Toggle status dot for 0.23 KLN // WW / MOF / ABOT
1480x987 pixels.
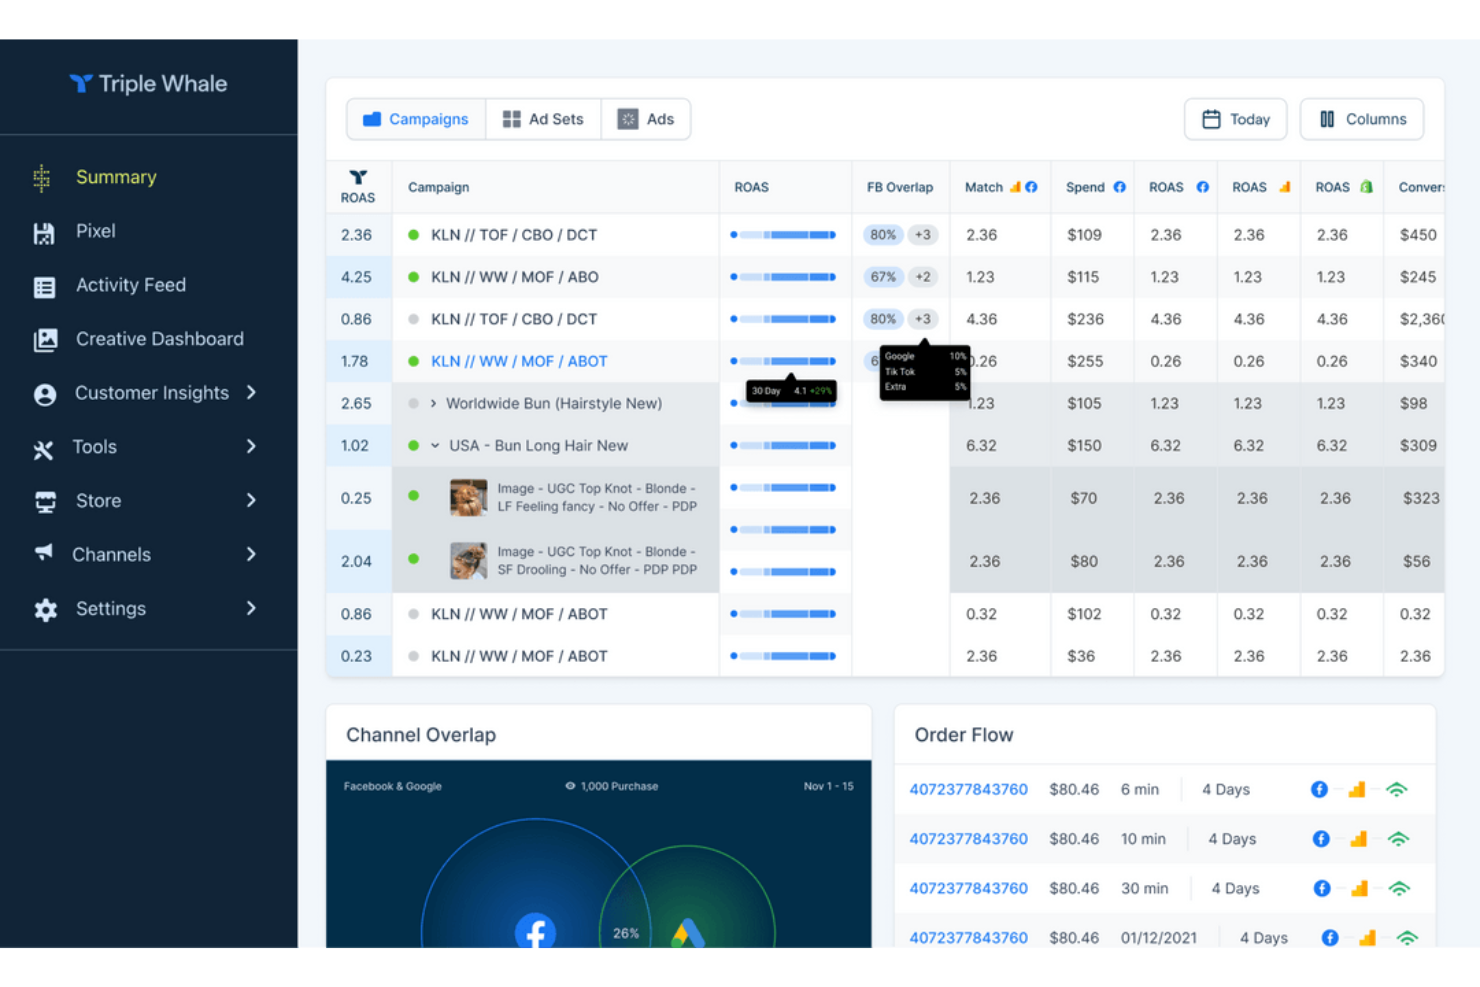tap(413, 656)
